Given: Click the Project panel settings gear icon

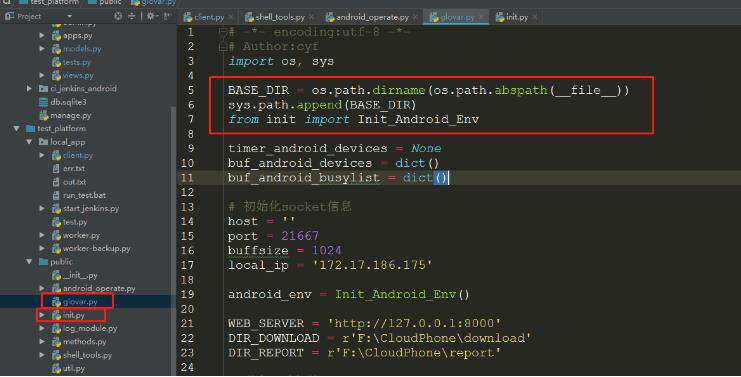Looking at the screenshot, I should tap(151, 16).
